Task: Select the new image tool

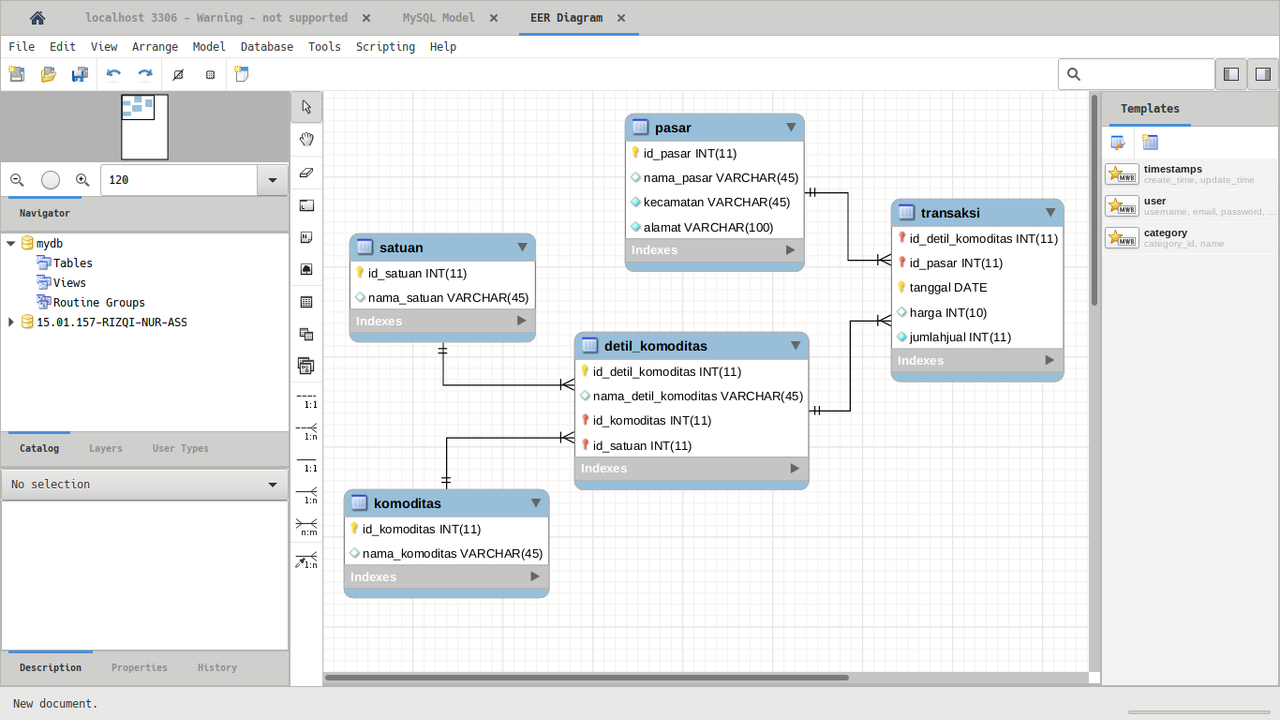Action: pyautogui.click(x=307, y=269)
